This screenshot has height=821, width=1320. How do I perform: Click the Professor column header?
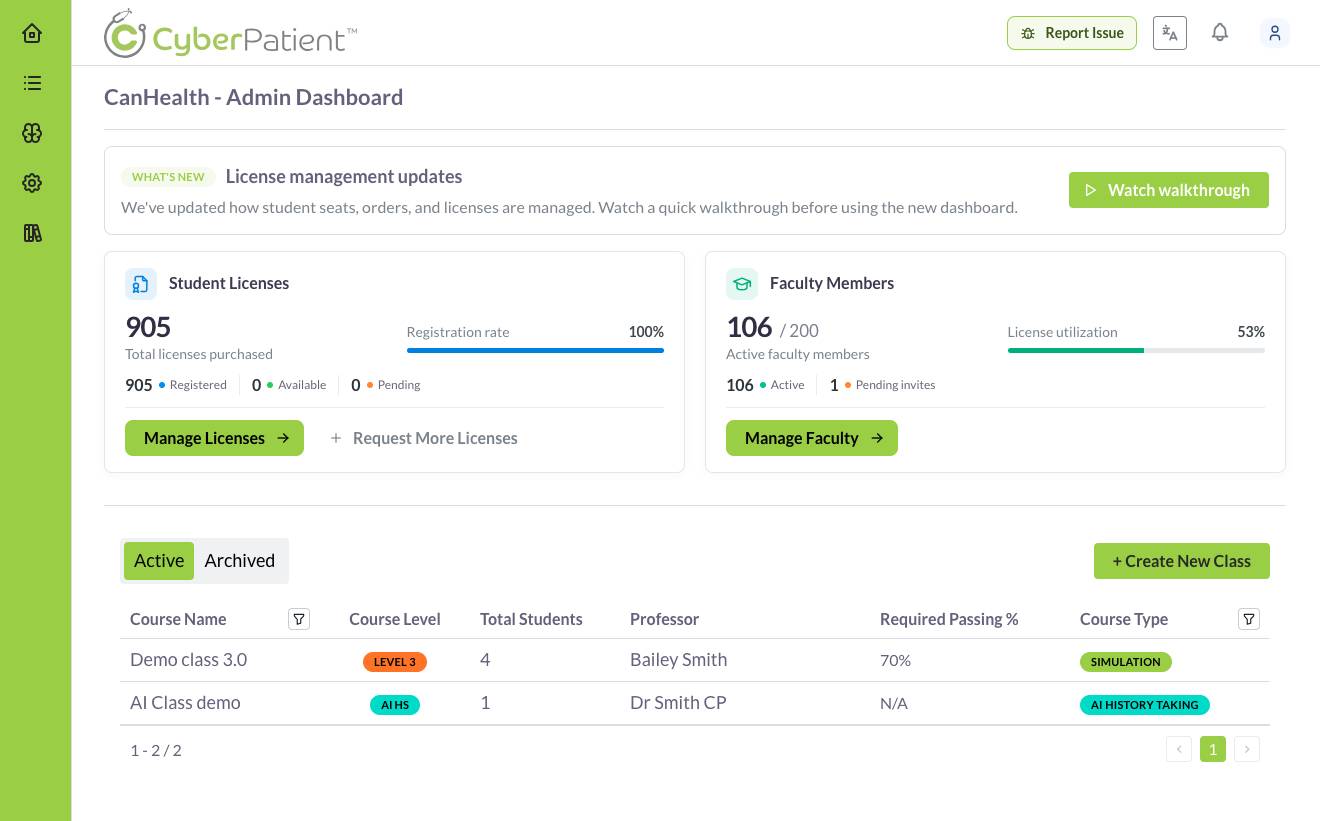(664, 619)
